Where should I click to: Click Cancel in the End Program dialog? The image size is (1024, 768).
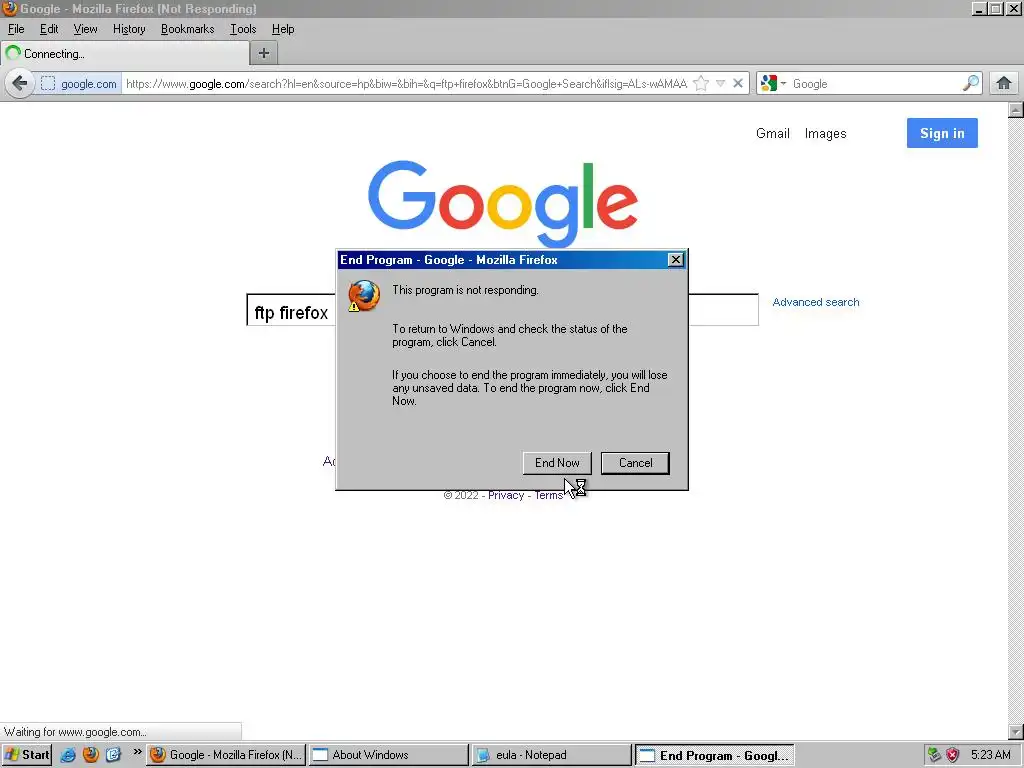[635, 463]
